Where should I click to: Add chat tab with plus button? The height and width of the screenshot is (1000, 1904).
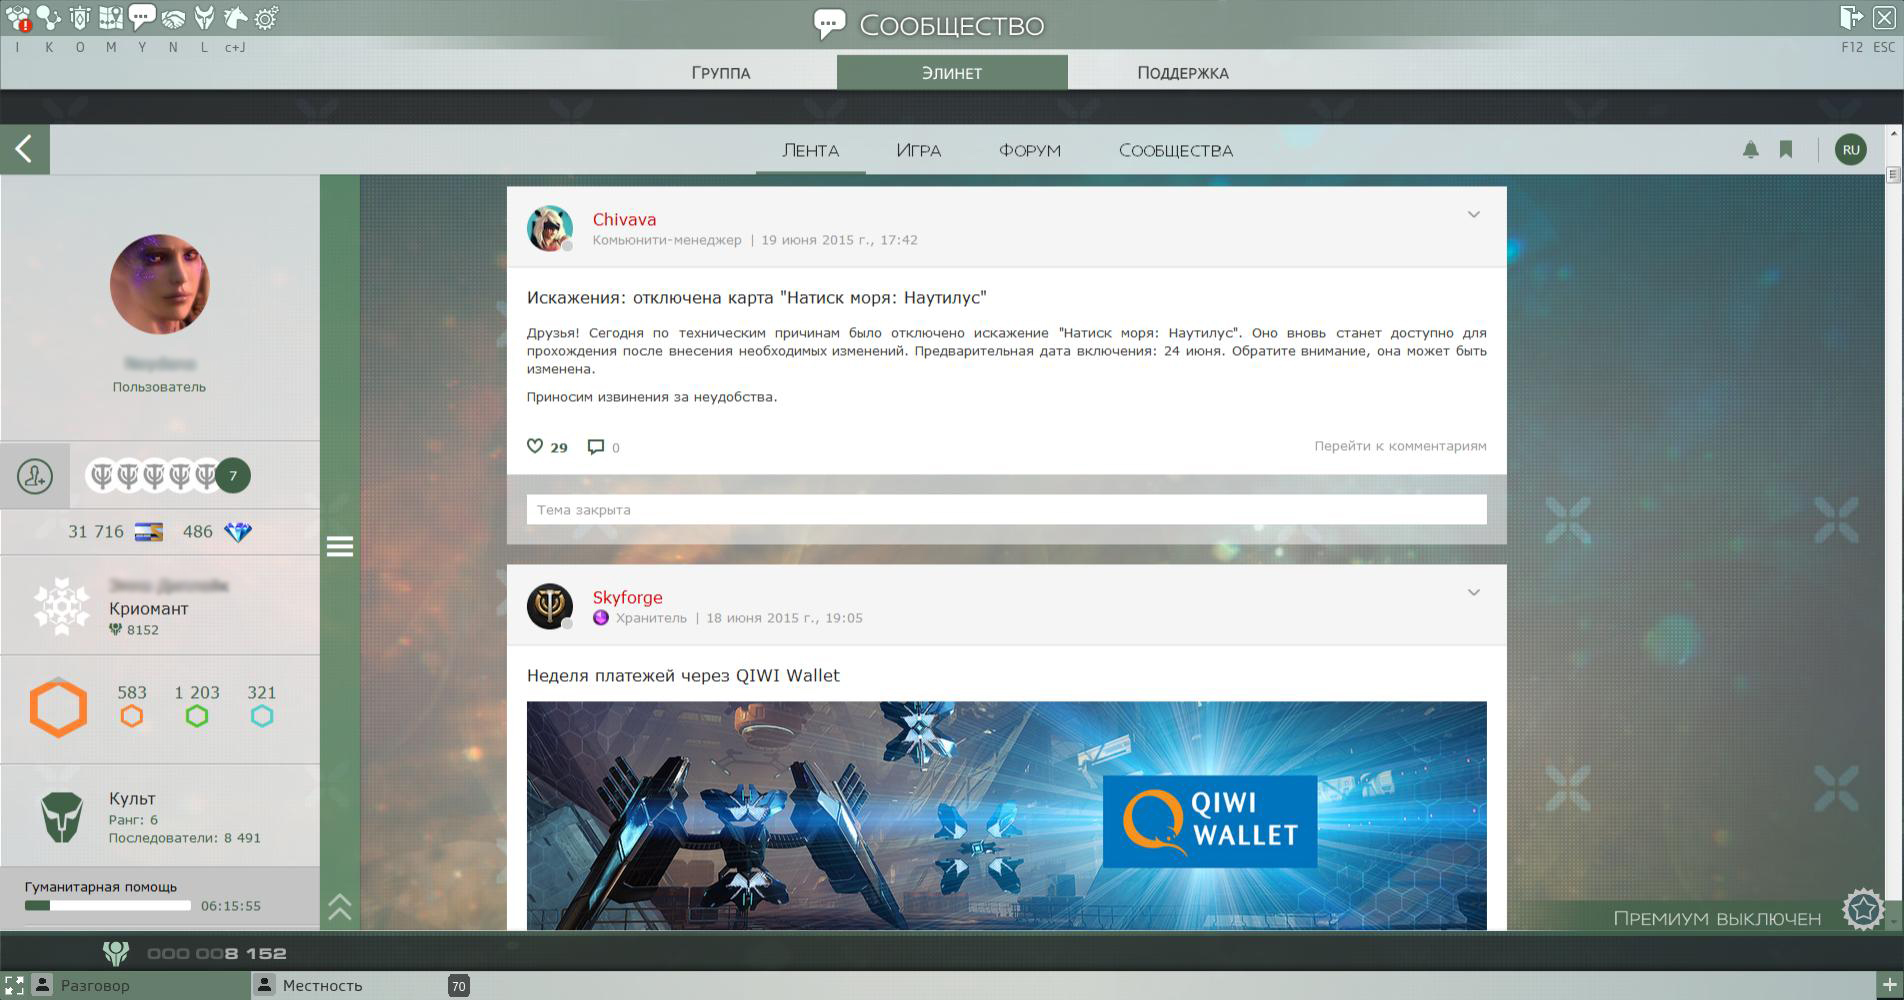(1889, 986)
